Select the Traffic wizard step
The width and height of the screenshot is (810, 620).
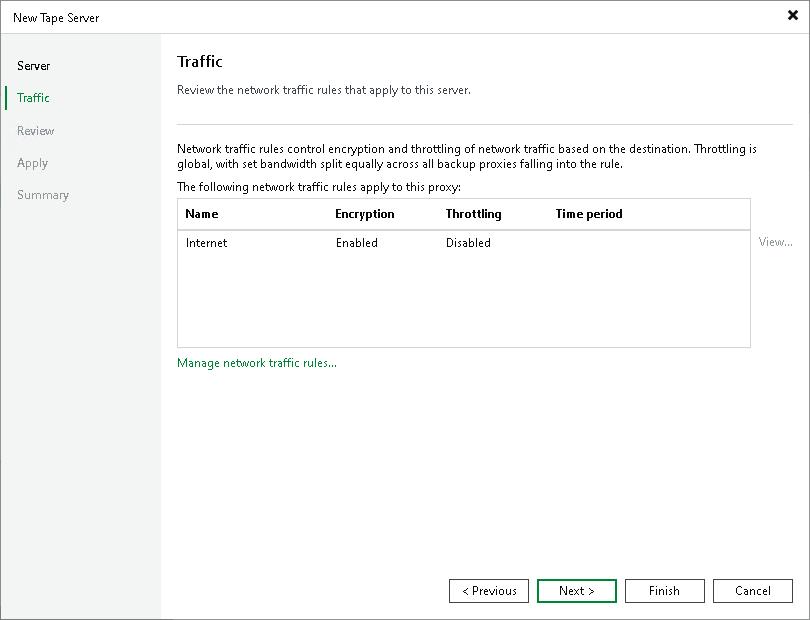point(33,98)
